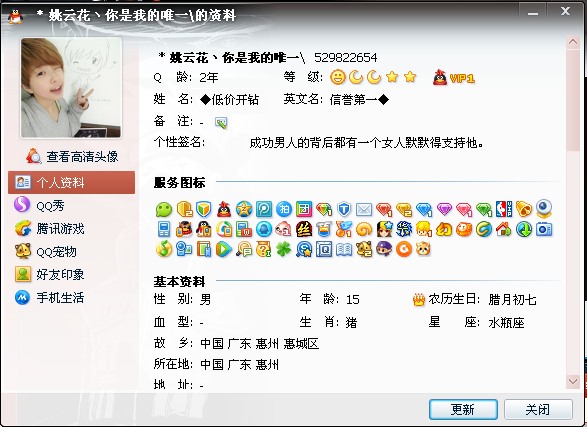The height and width of the screenshot is (427, 587).
Task: Click the signature text 成功男人的背后
Action: tap(291, 143)
